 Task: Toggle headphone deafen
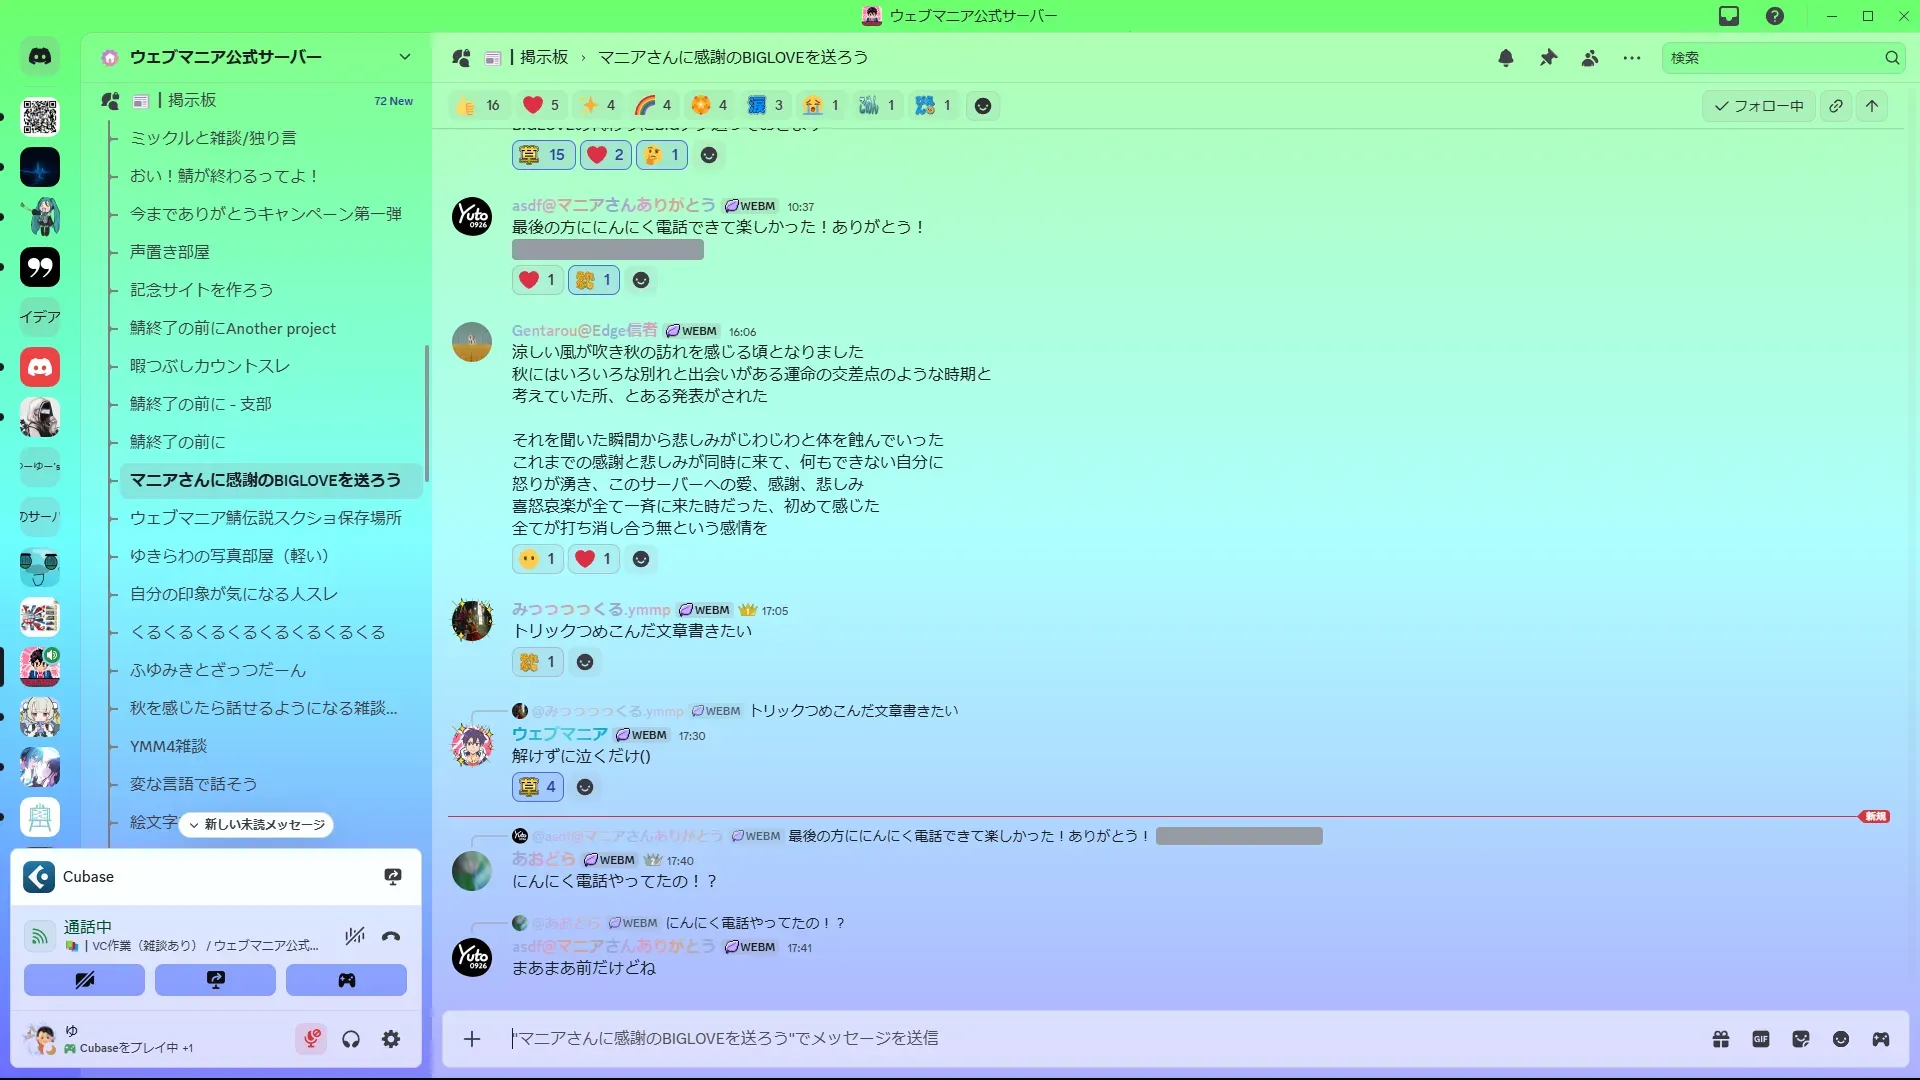[351, 1040]
